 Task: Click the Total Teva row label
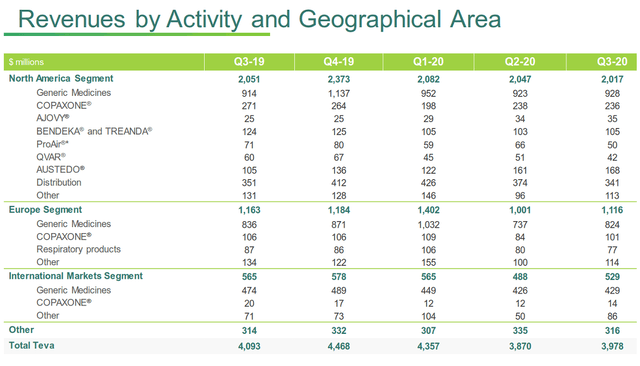coord(31,346)
